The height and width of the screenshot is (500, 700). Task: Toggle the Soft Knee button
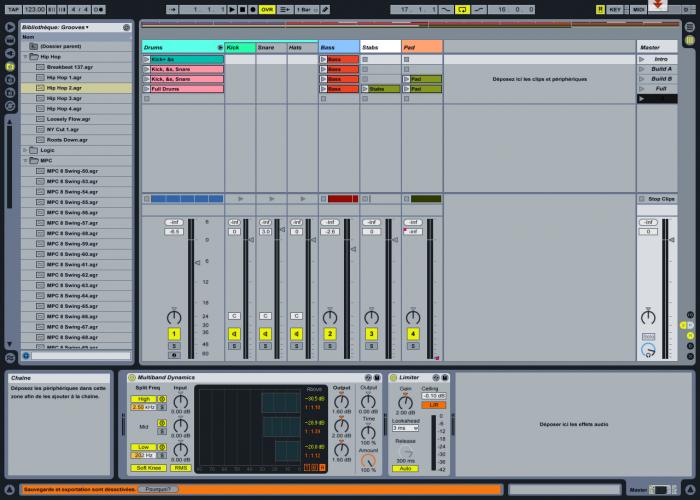(x=149, y=468)
